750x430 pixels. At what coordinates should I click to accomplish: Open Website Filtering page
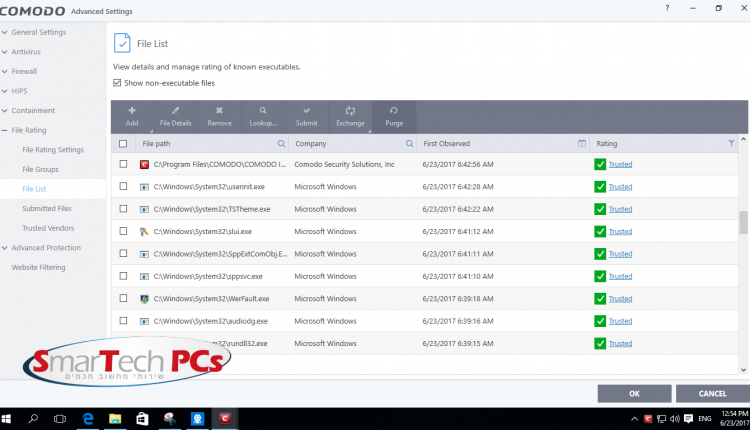38,267
